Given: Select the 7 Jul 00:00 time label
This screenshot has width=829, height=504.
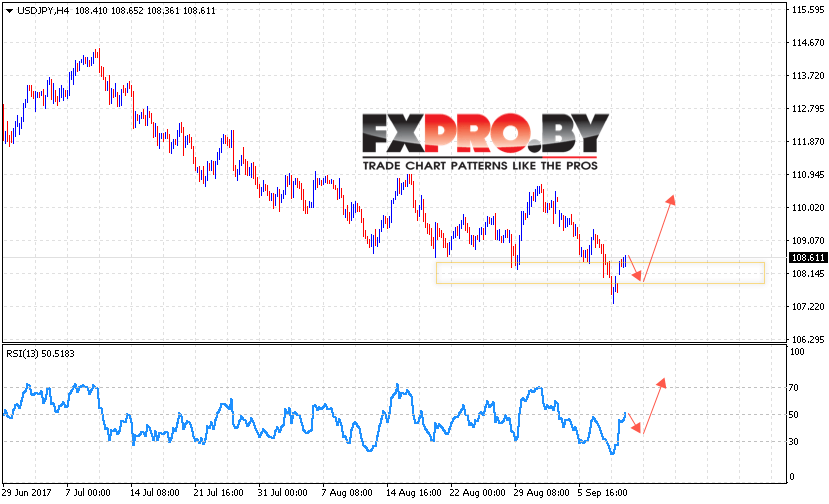Looking at the screenshot, I should (x=88, y=492).
